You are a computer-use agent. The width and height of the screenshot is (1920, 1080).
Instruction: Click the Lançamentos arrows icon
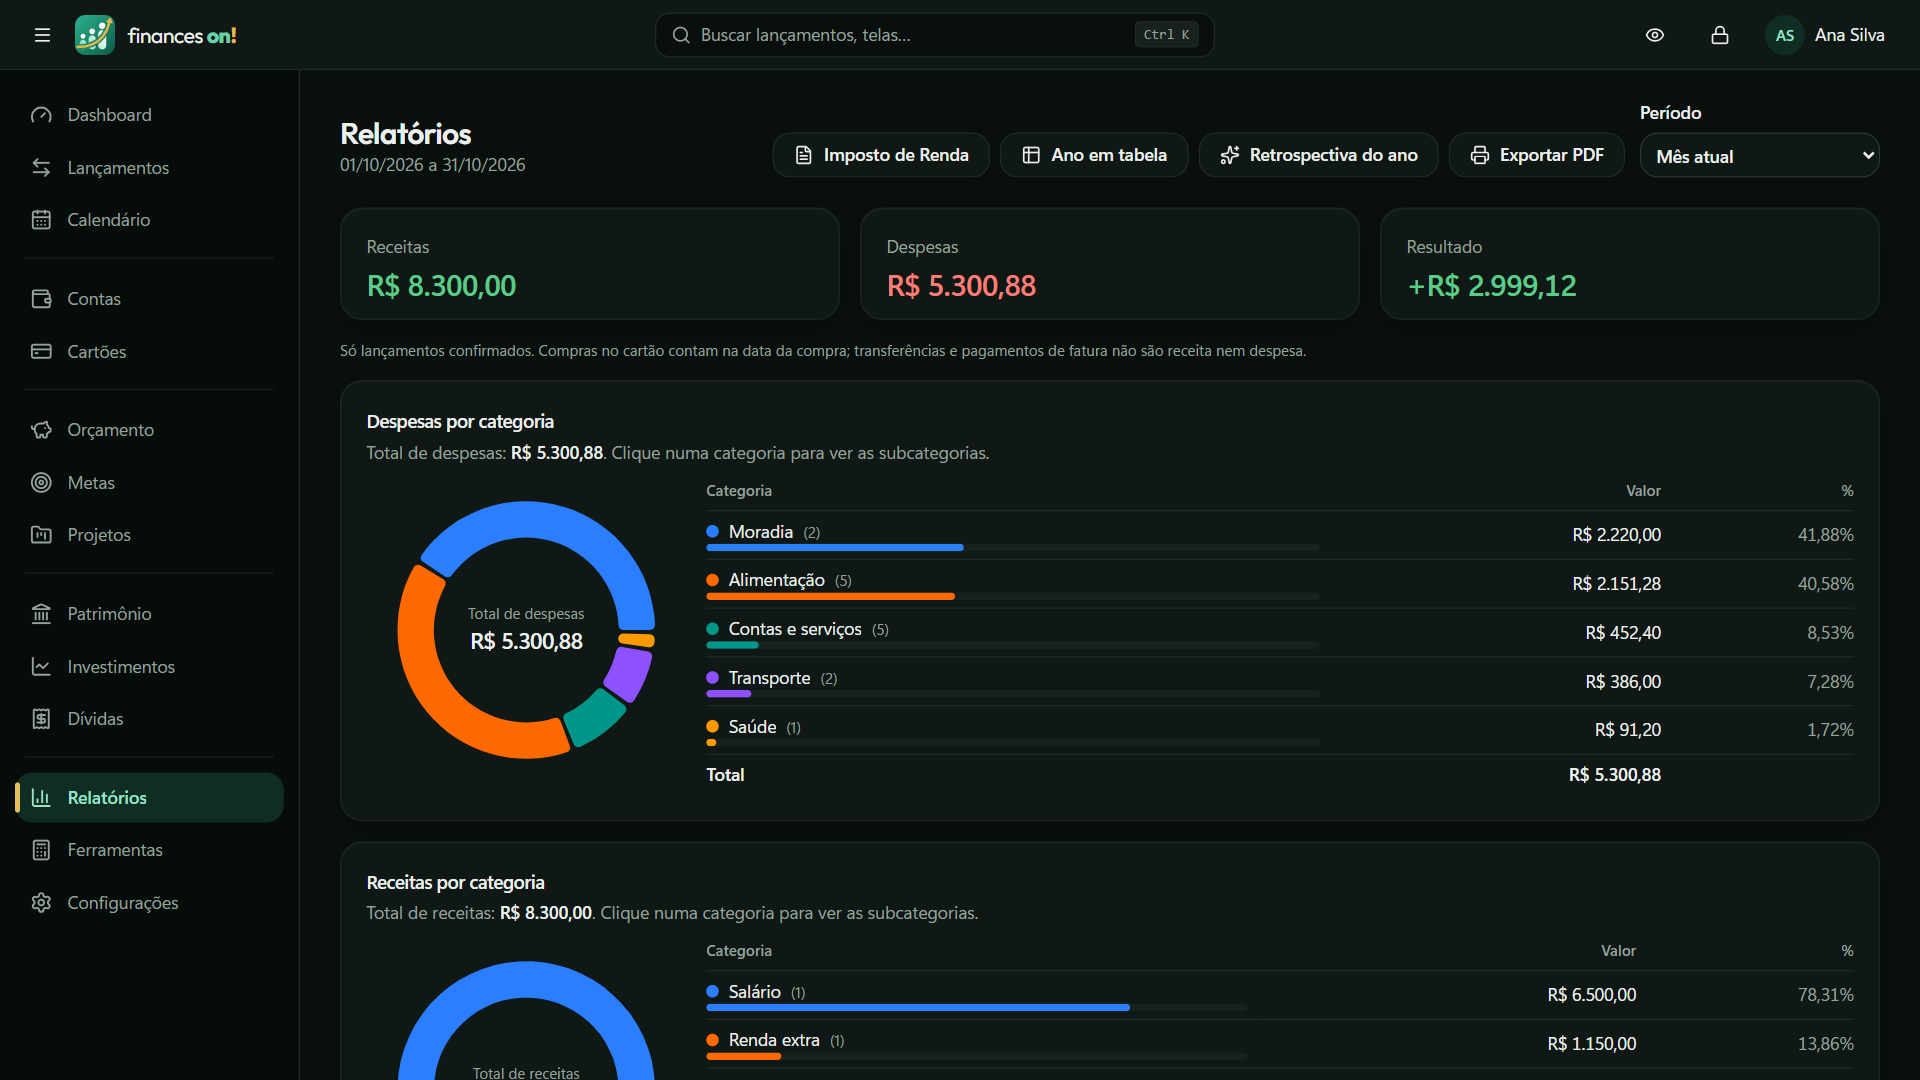pyautogui.click(x=41, y=167)
